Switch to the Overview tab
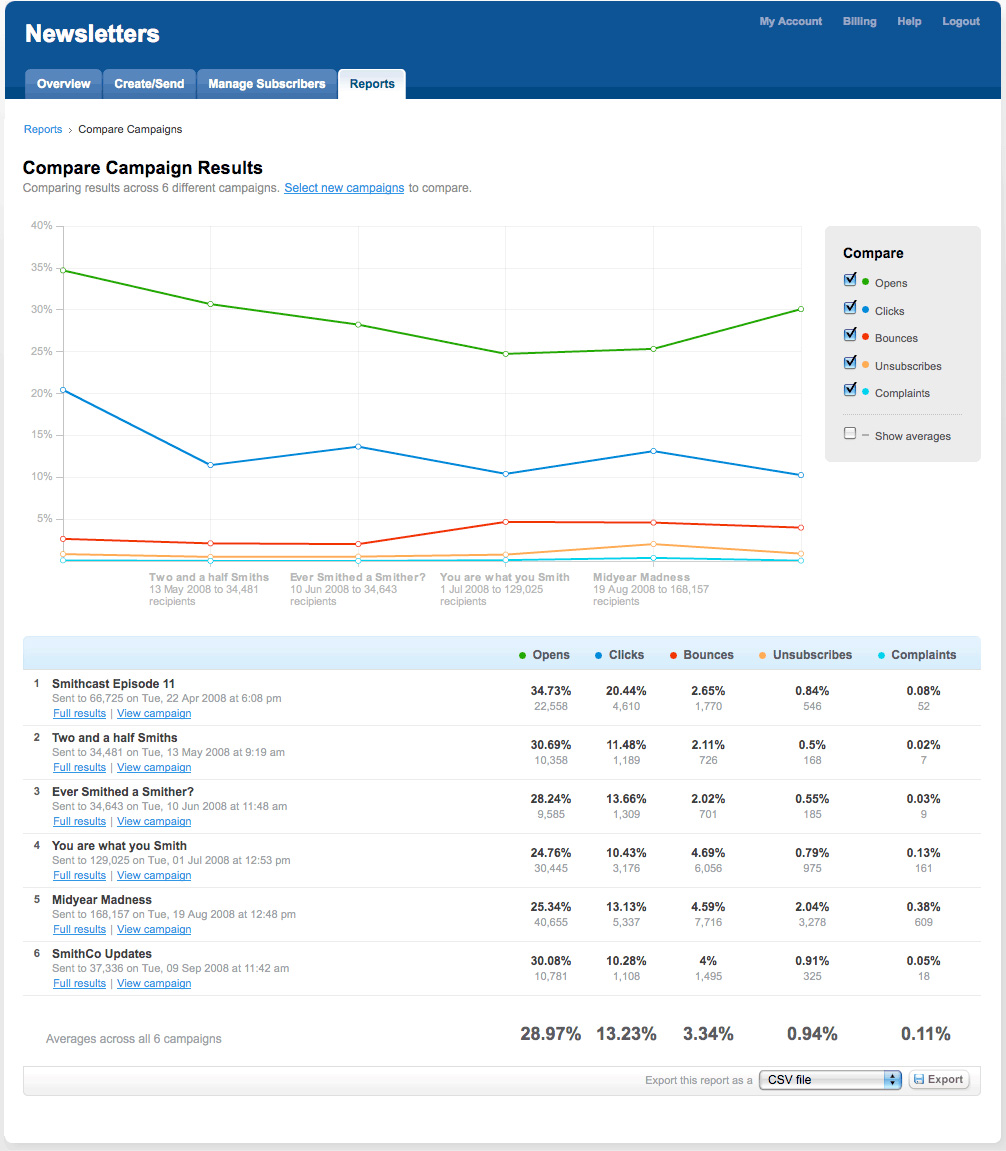The height and width of the screenshot is (1151, 1006). [63, 84]
